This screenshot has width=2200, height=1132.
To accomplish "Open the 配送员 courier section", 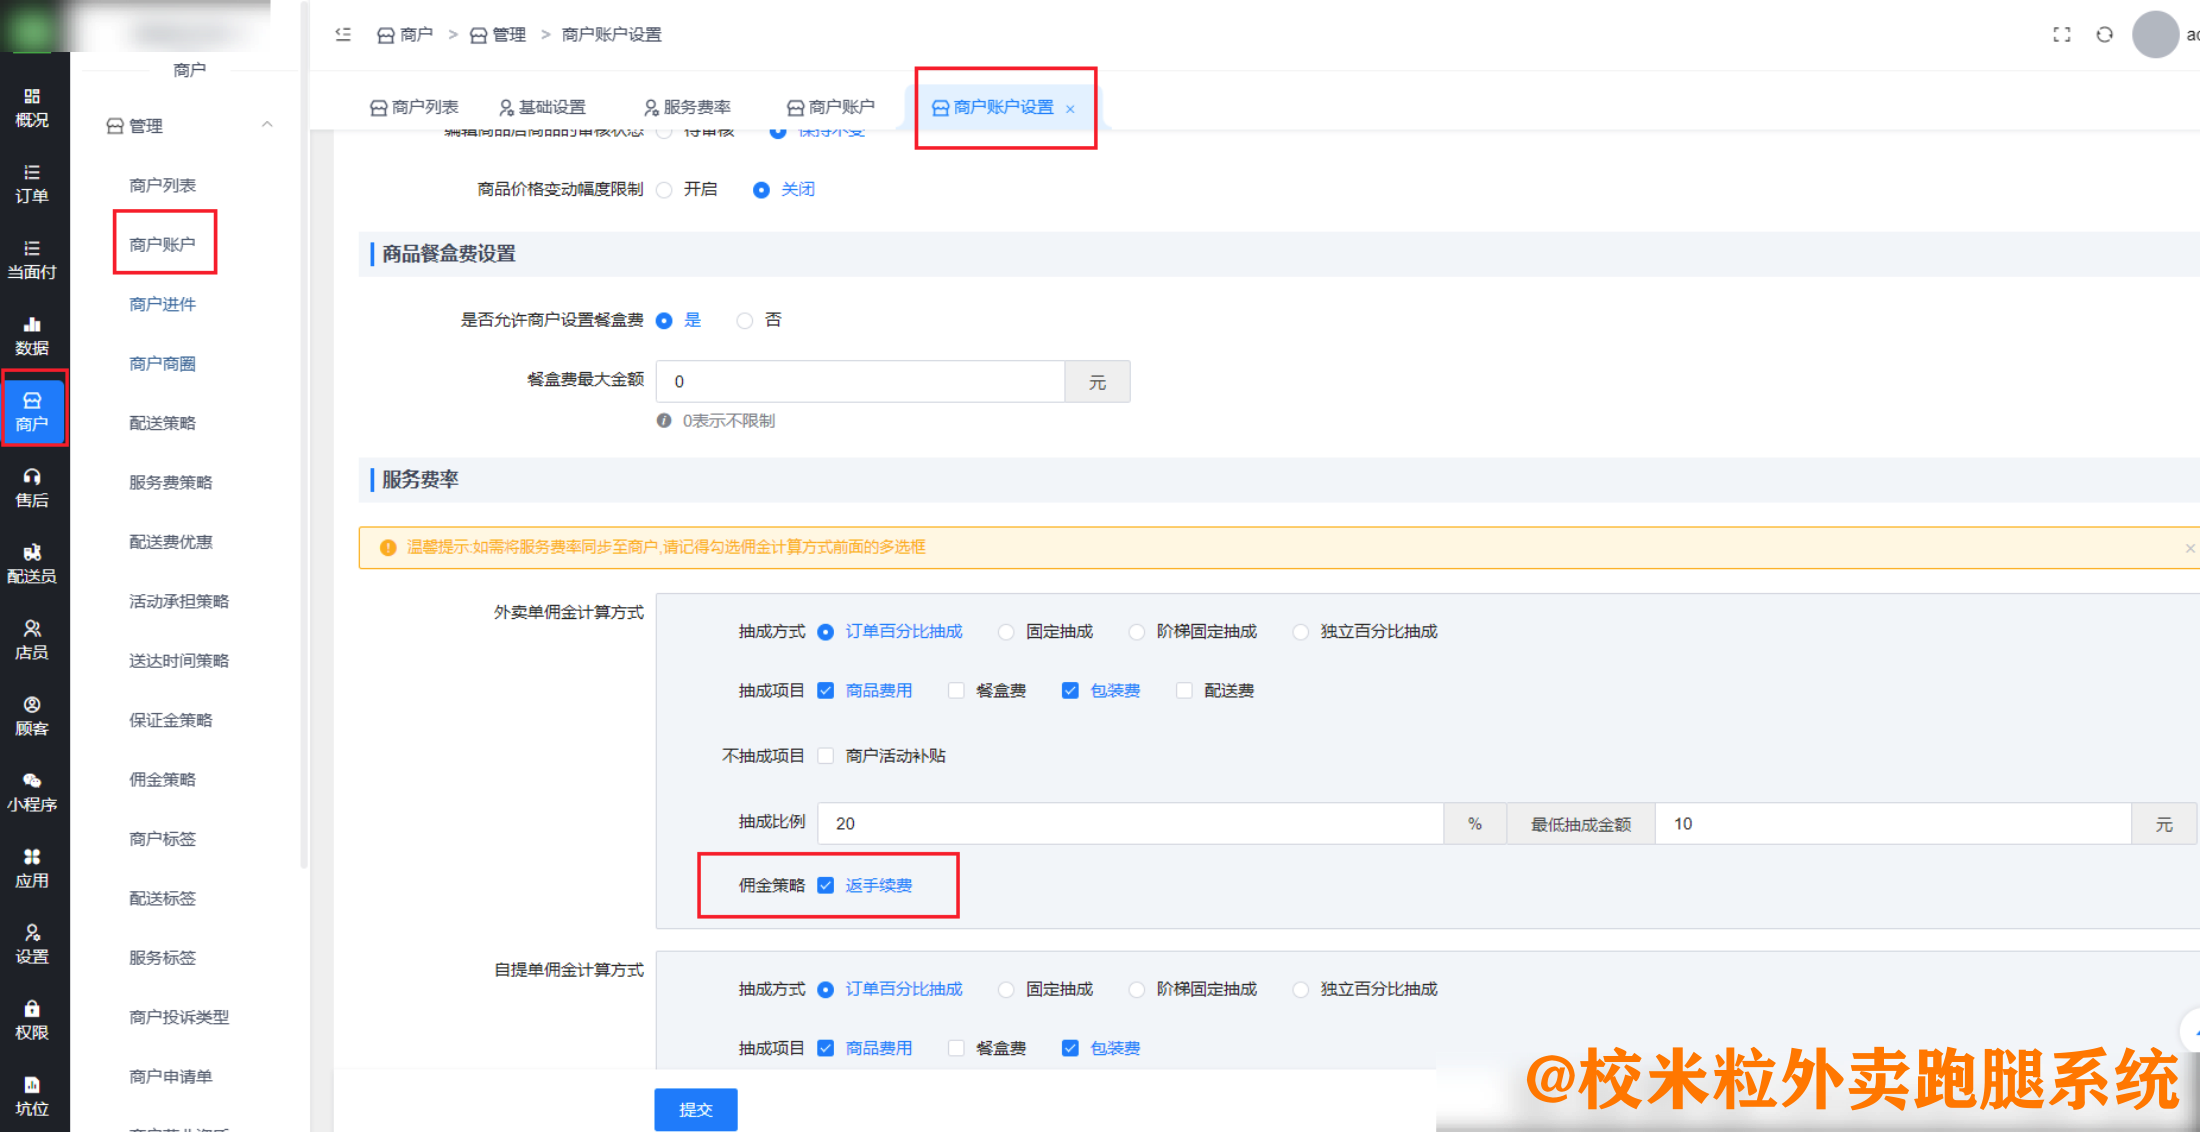I will 33,565.
